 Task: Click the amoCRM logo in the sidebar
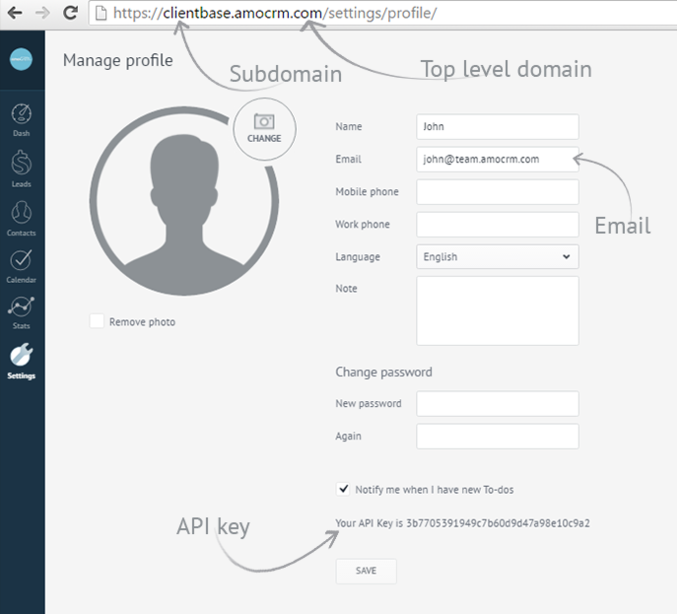point(21,59)
